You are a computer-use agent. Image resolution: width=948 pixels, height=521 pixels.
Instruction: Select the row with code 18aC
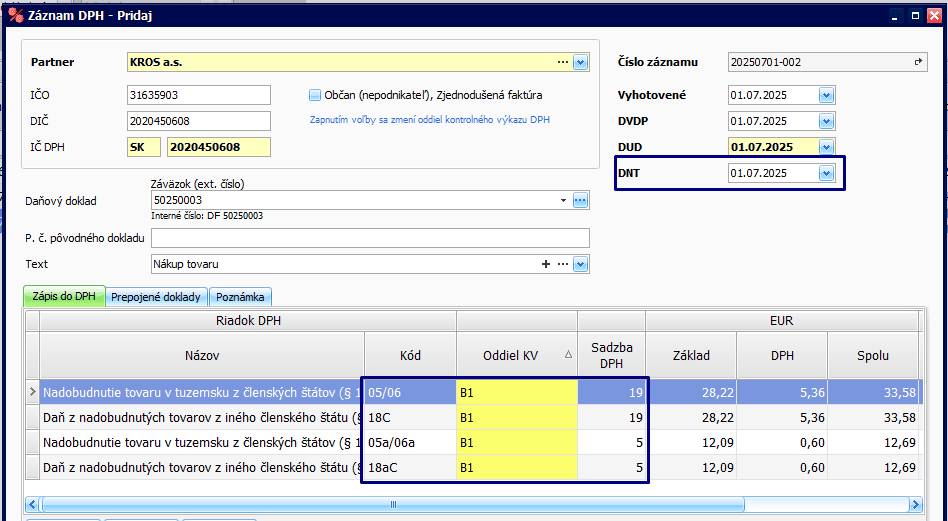pyautogui.click(x=410, y=467)
